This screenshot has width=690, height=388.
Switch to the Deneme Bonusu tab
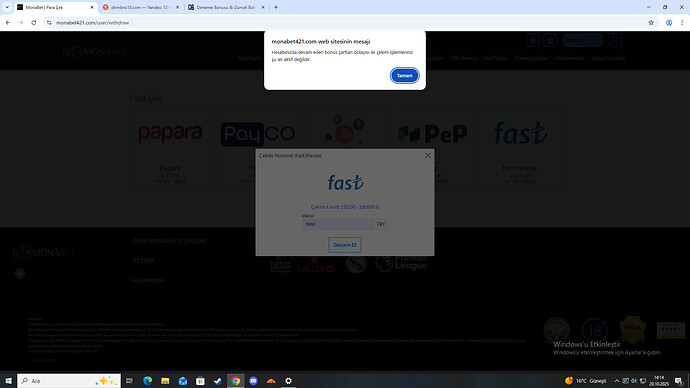(x=225, y=7)
